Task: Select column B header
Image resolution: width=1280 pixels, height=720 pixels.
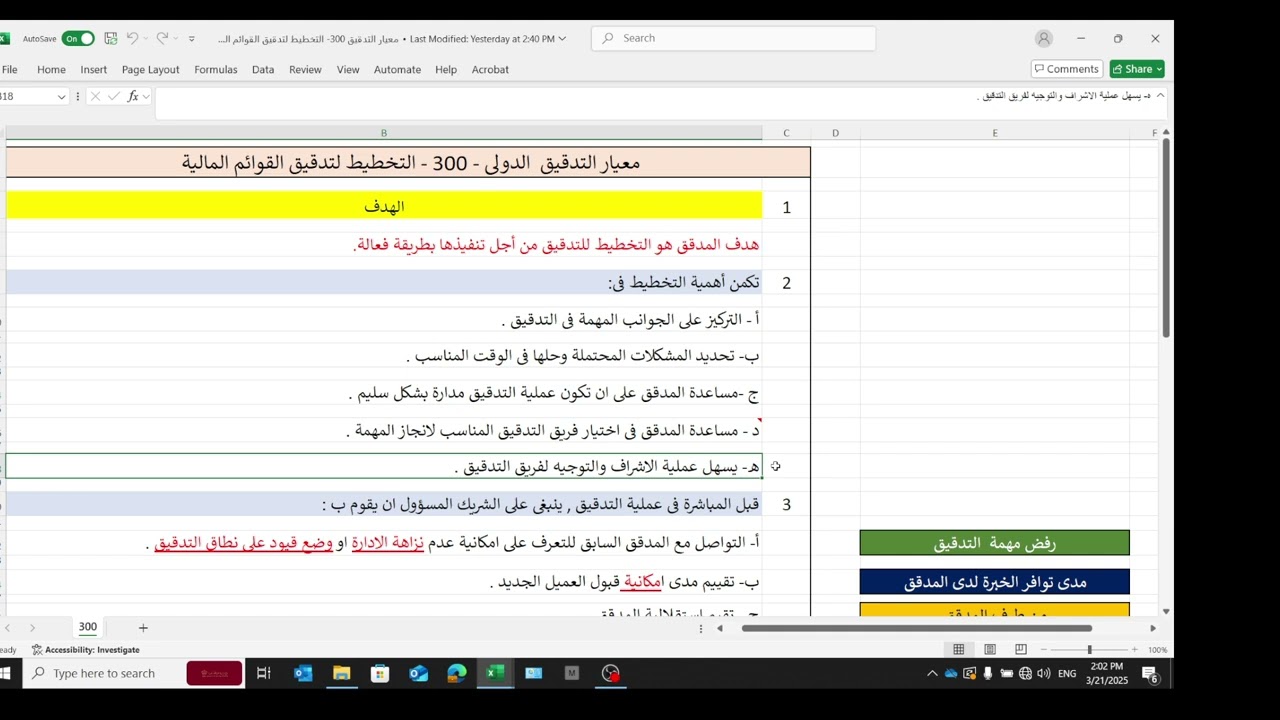Action: 383,133
